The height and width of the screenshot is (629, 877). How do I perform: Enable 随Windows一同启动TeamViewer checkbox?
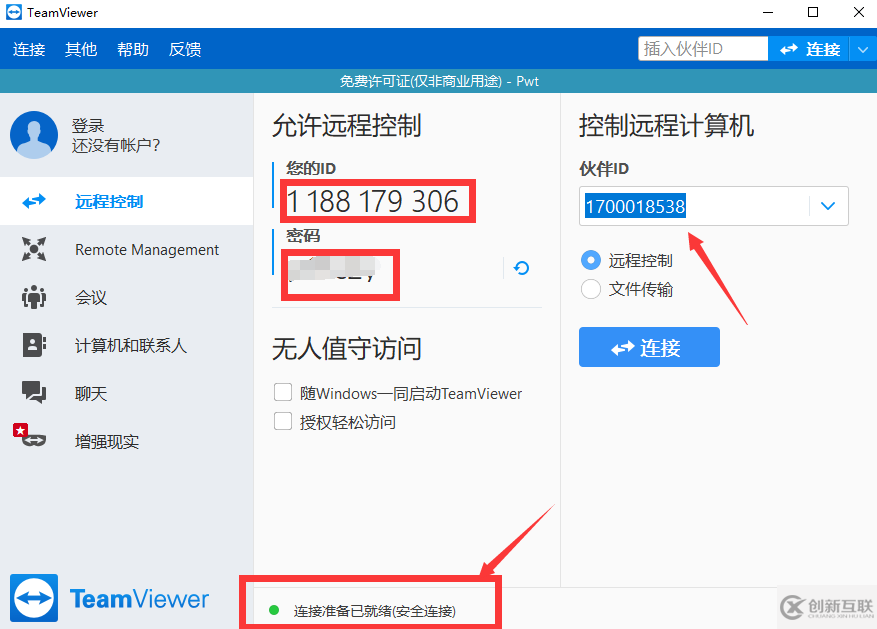pyautogui.click(x=283, y=392)
